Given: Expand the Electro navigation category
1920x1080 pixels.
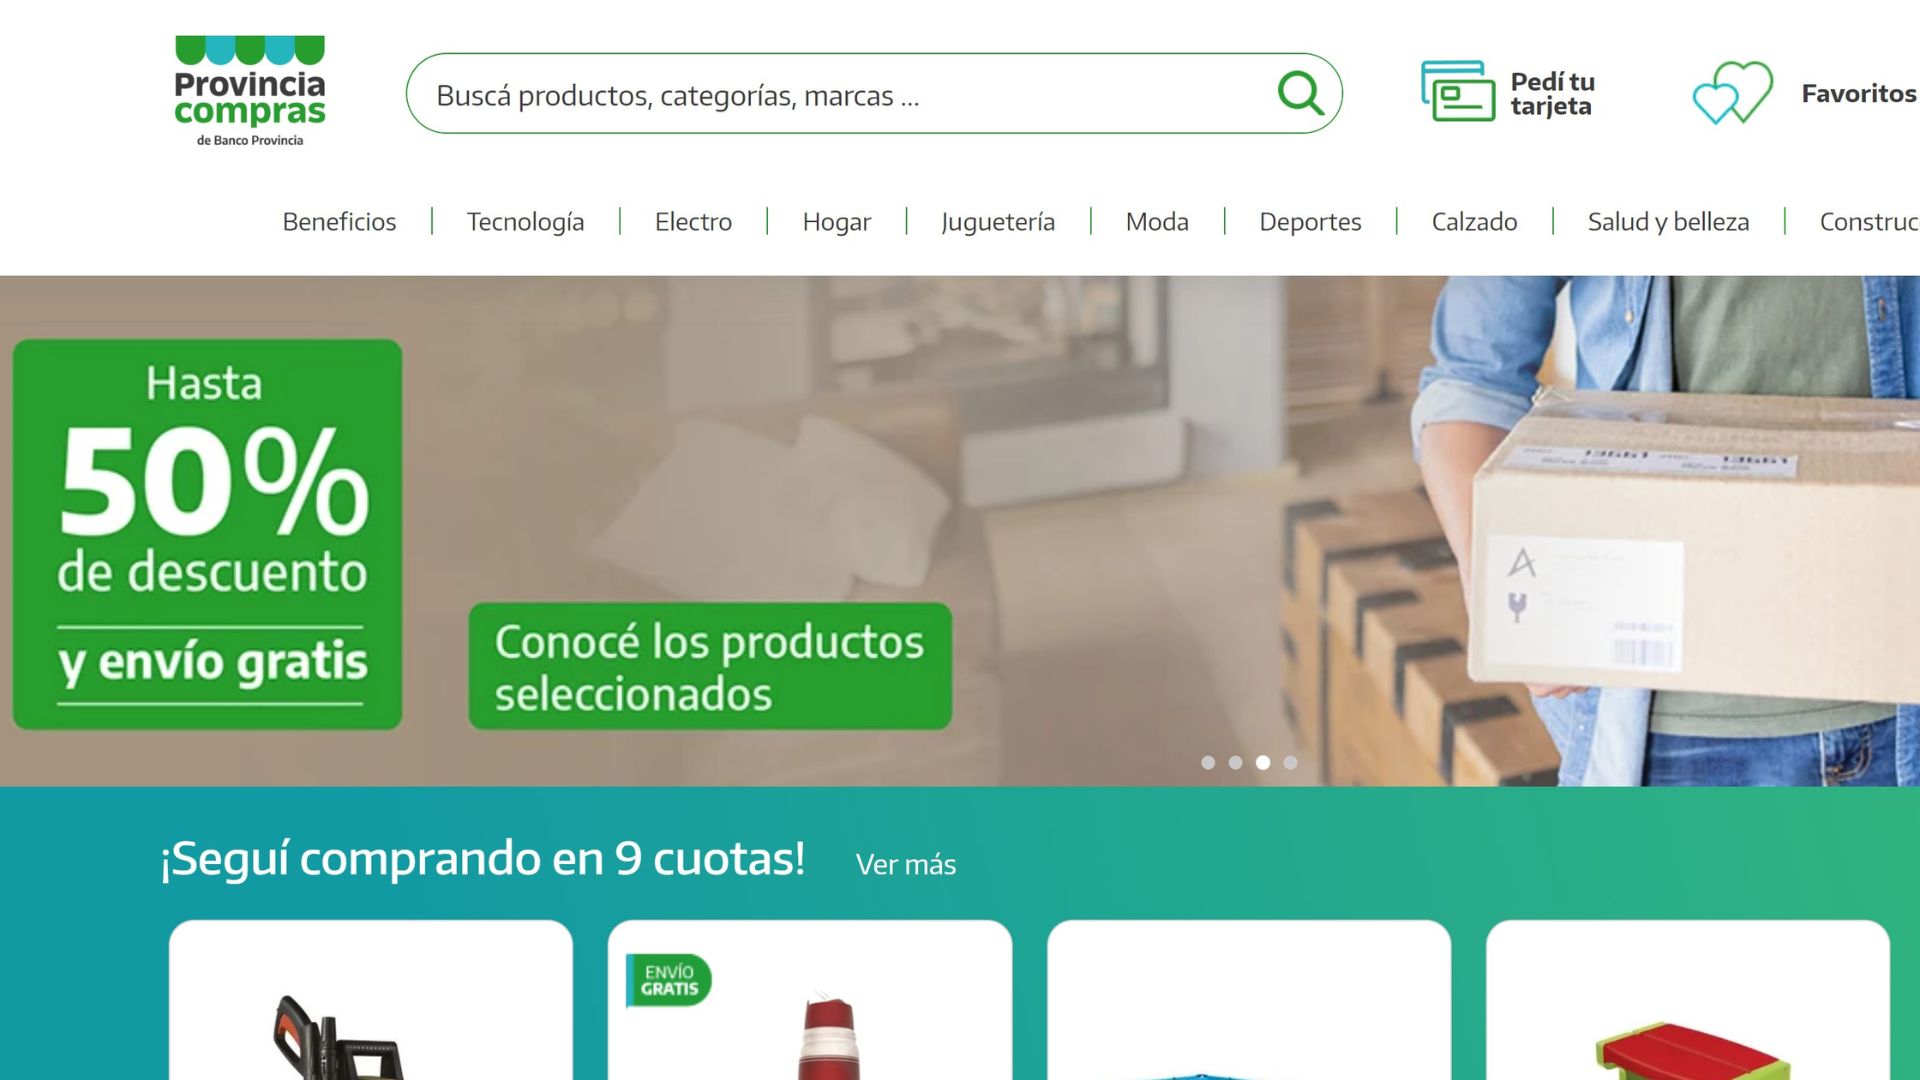Looking at the screenshot, I should click(692, 222).
